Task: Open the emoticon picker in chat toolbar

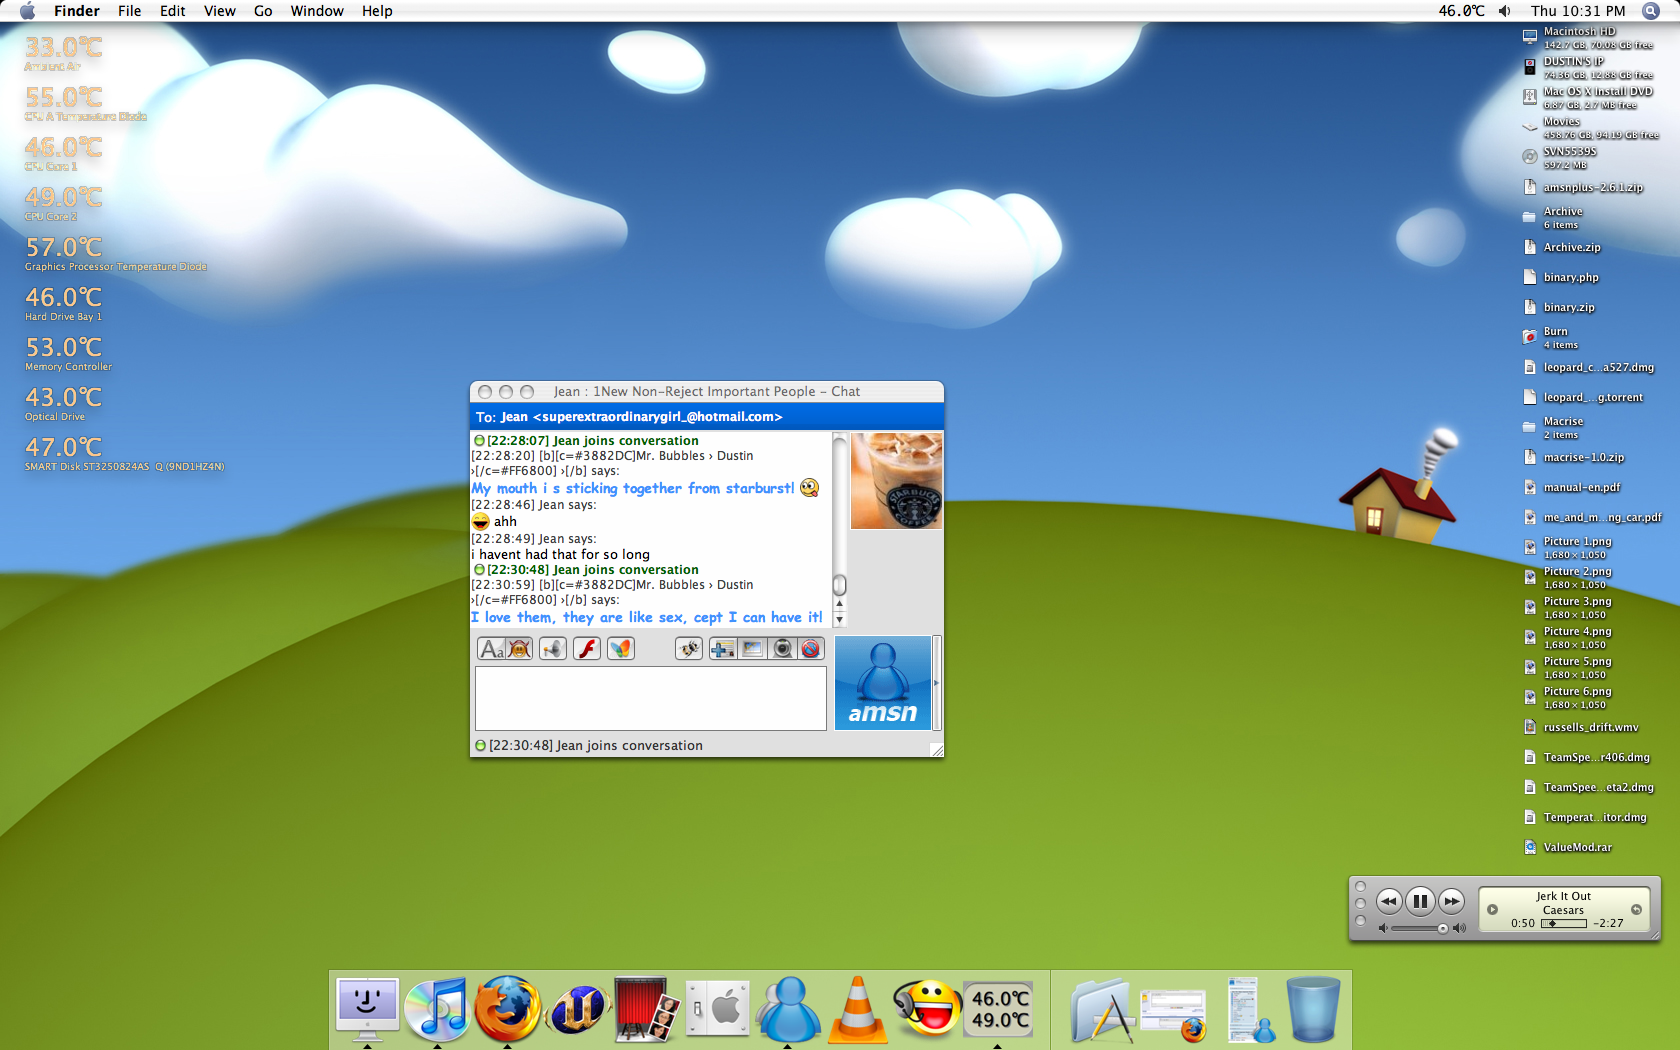Action: pyautogui.click(x=518, y=649)
